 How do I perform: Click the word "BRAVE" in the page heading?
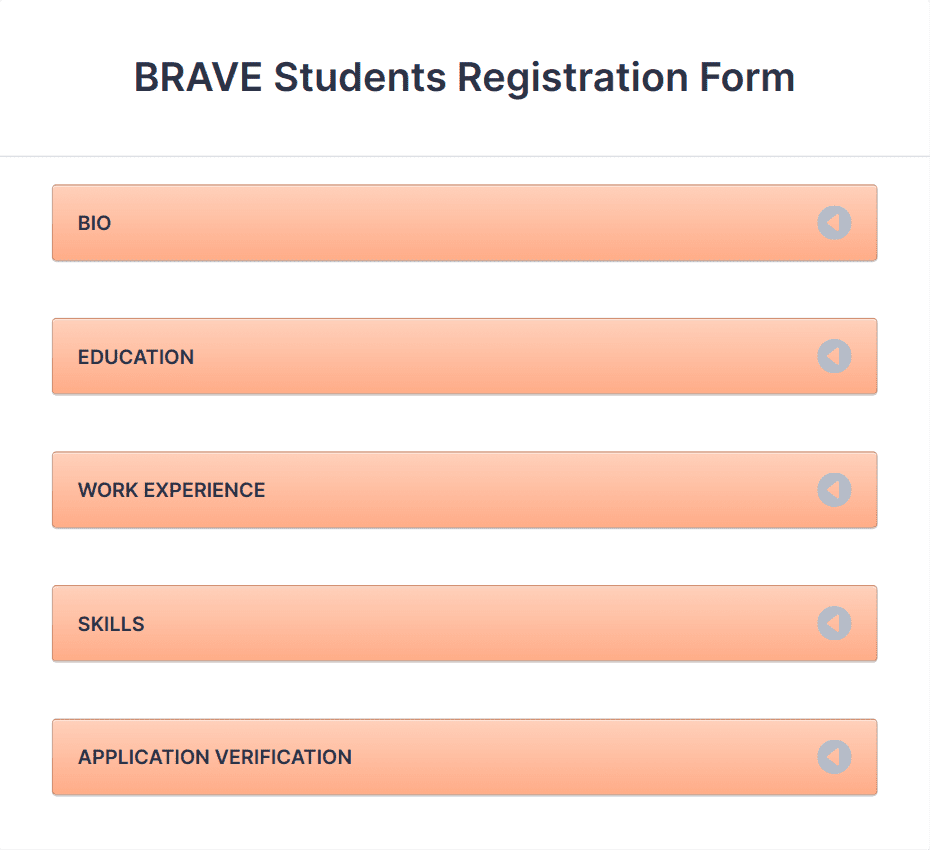click(x=198, y=77)
